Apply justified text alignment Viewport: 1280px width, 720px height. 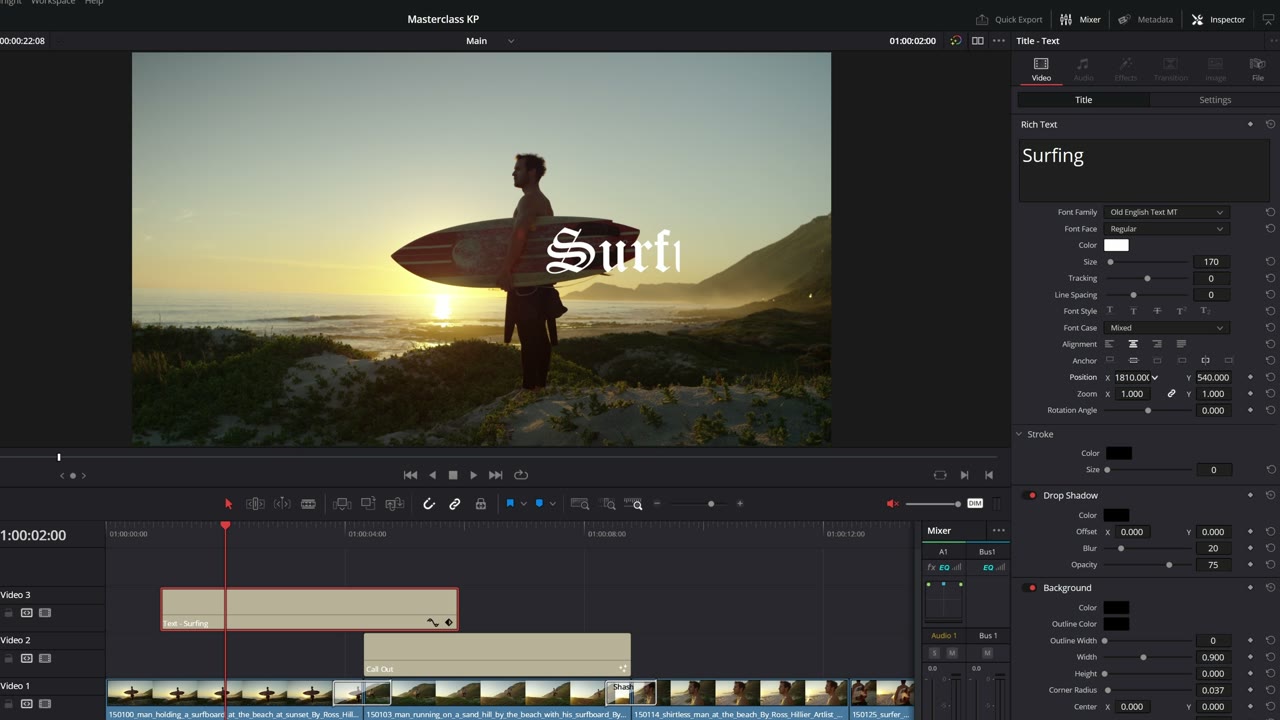[1181, 344]
